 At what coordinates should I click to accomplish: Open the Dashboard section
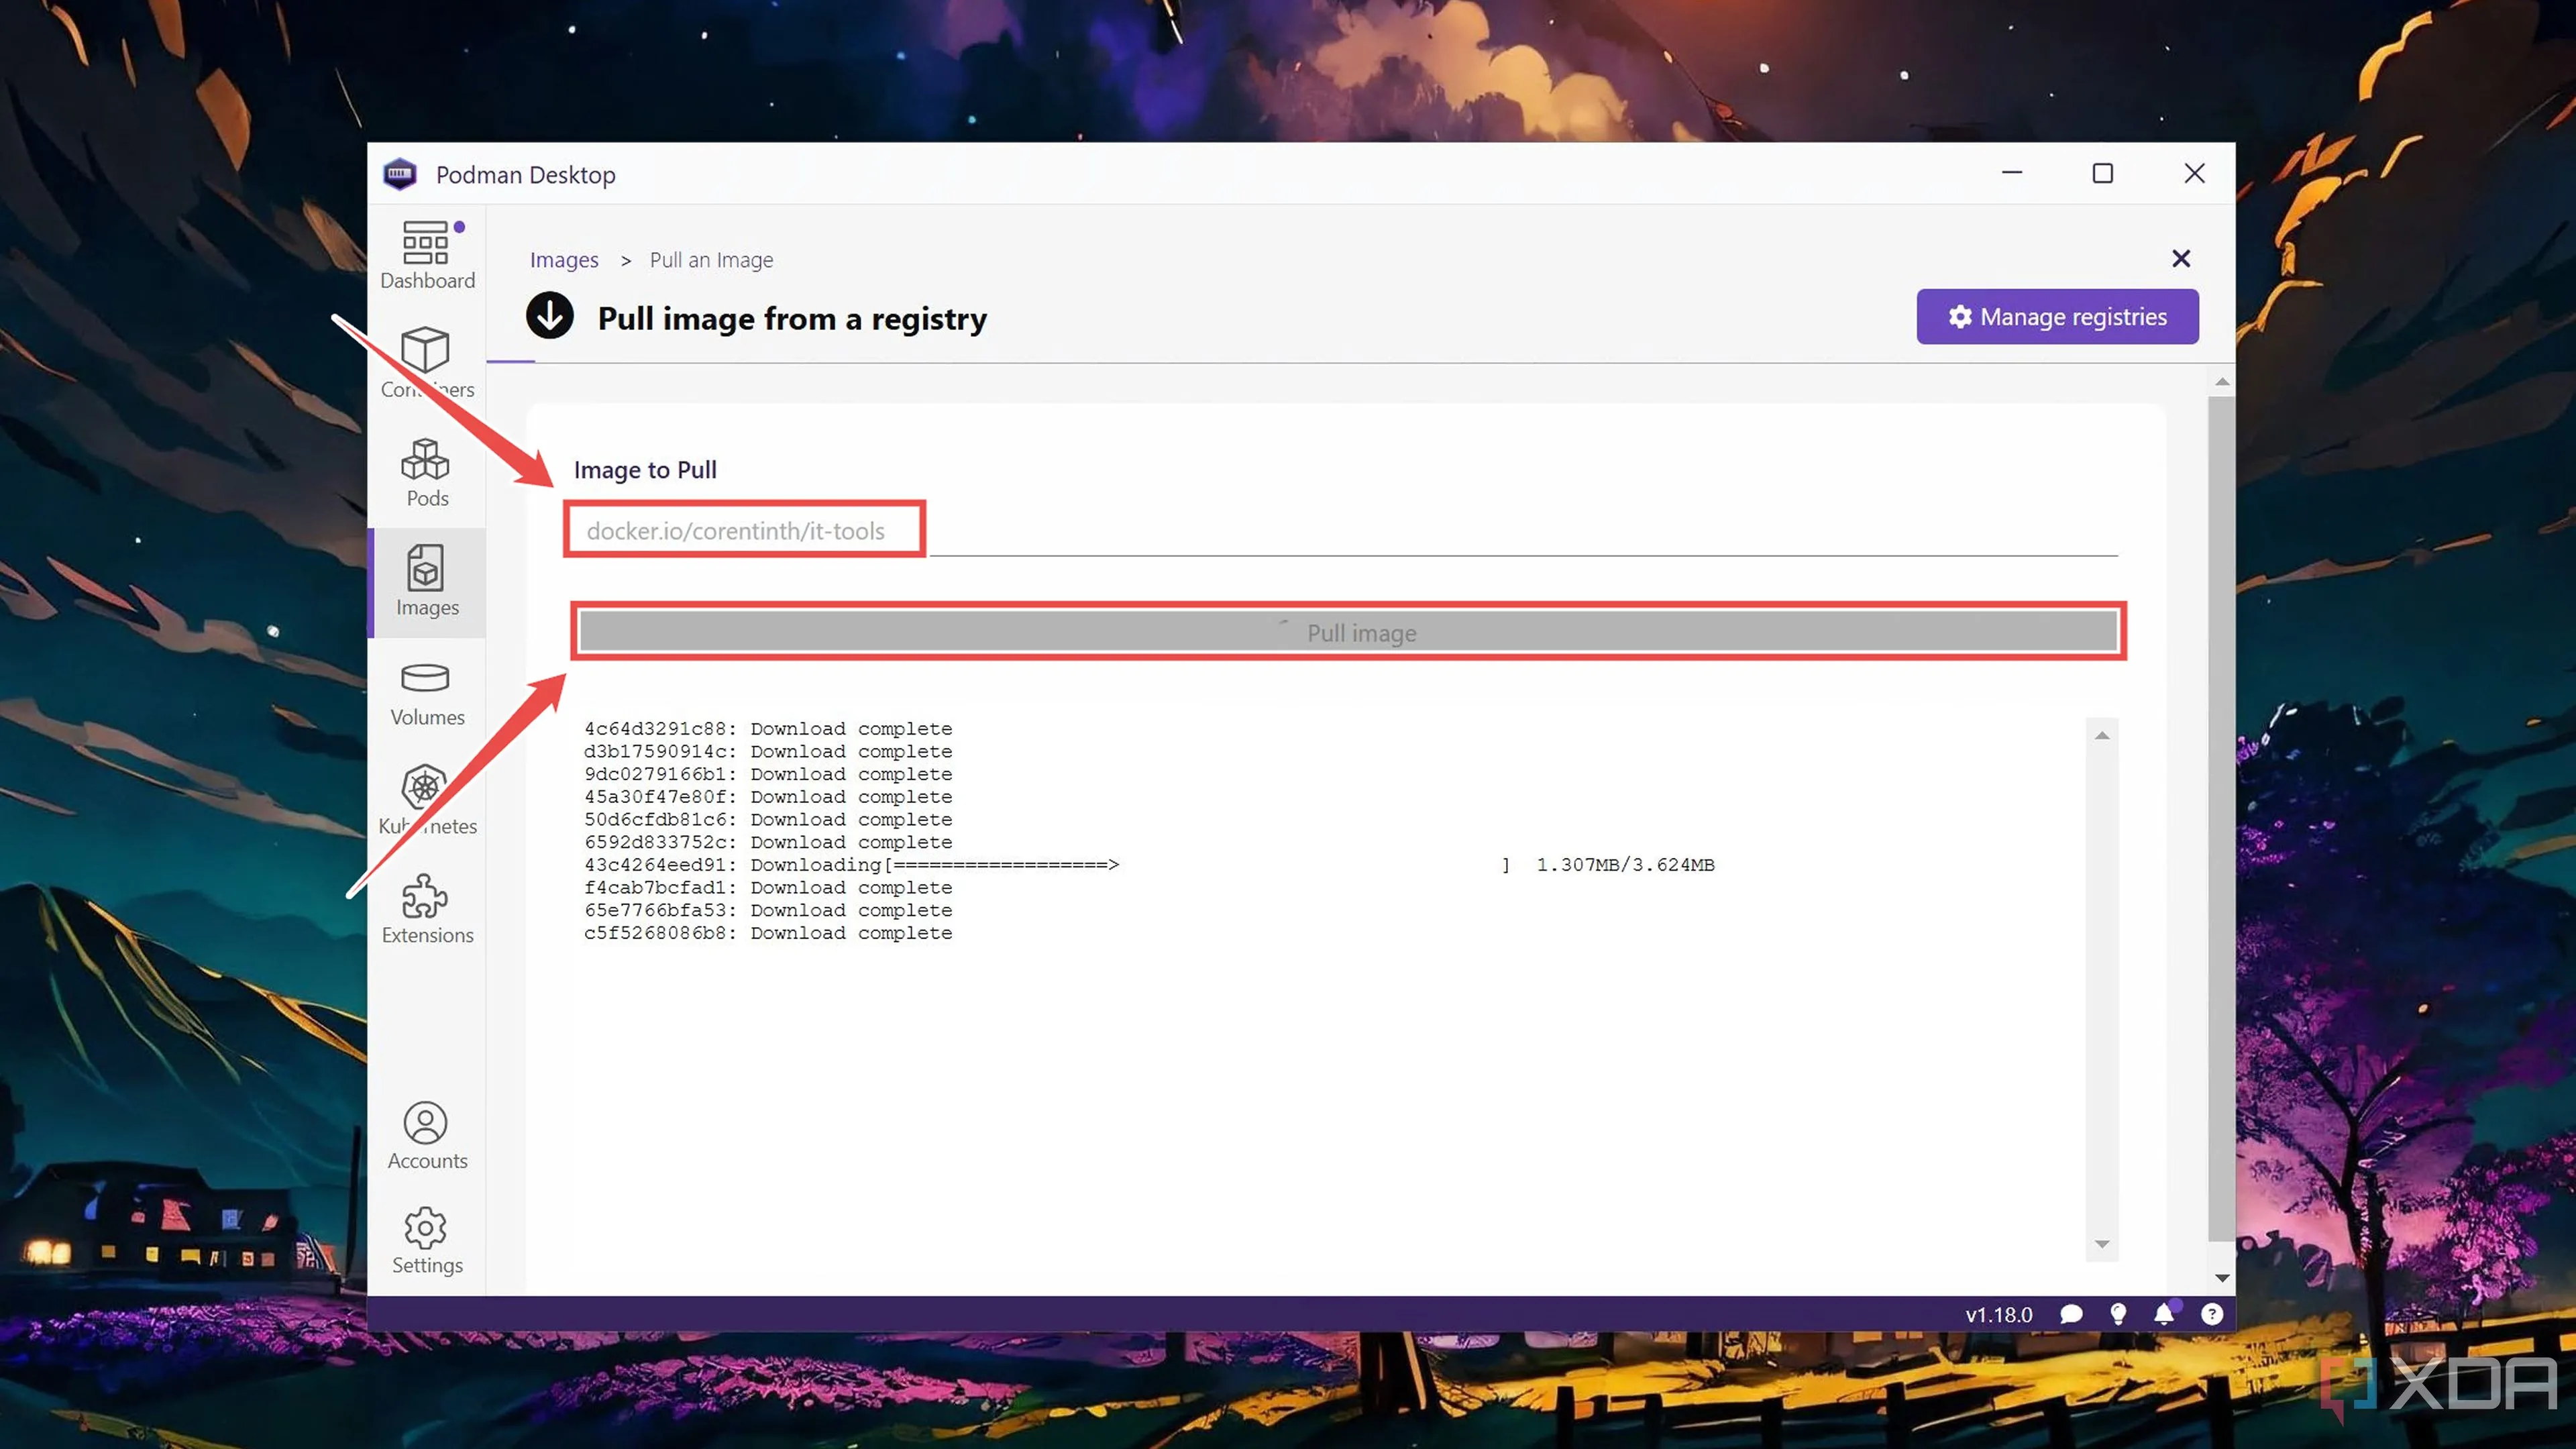pyautogui.click(x=427, y=255)
